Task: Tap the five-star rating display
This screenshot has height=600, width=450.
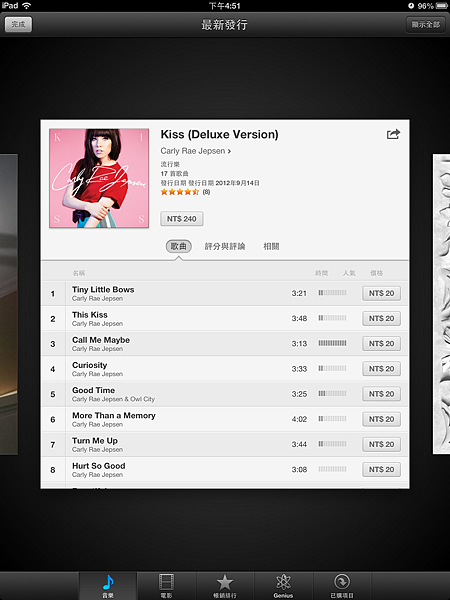Action: click(180, 192)
